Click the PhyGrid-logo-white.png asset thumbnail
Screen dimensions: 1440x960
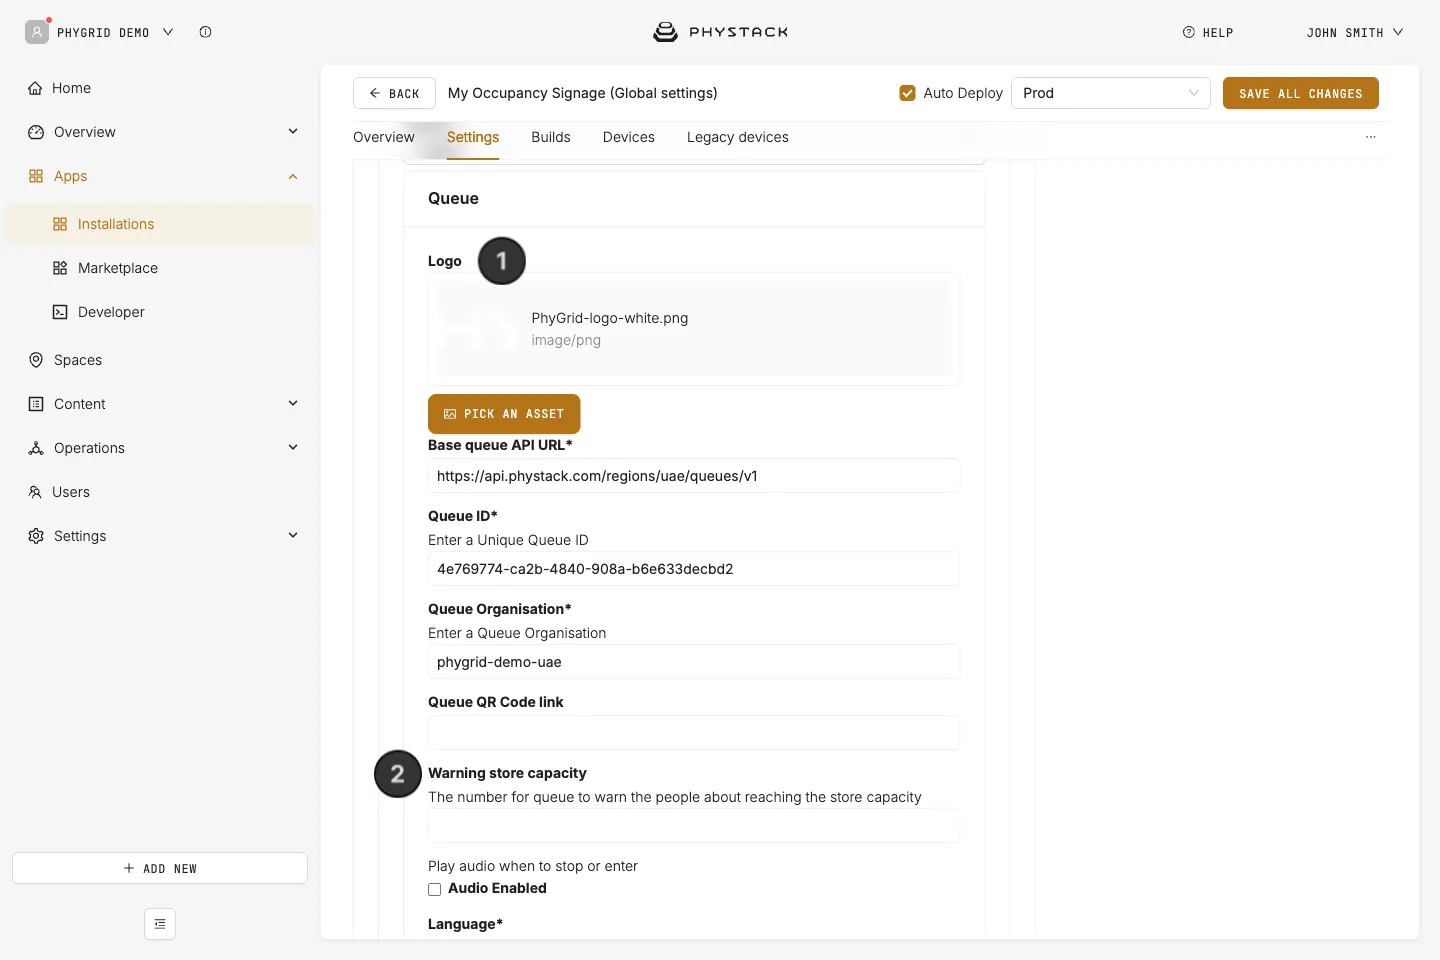[479, 329]
